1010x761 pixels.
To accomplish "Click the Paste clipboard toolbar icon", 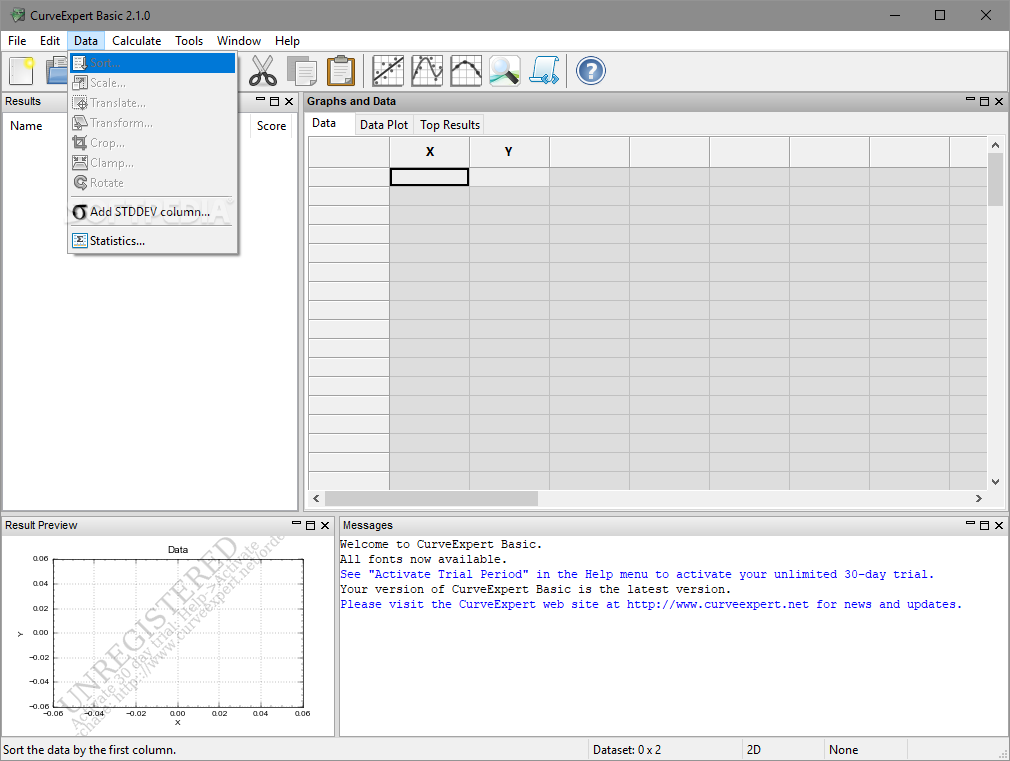I will (341, 71).
